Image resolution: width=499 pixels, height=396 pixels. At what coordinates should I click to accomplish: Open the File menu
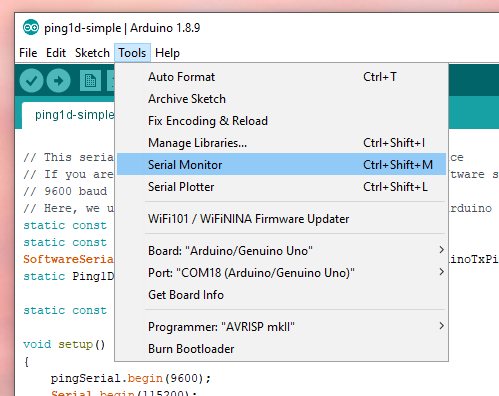[28, 53]
